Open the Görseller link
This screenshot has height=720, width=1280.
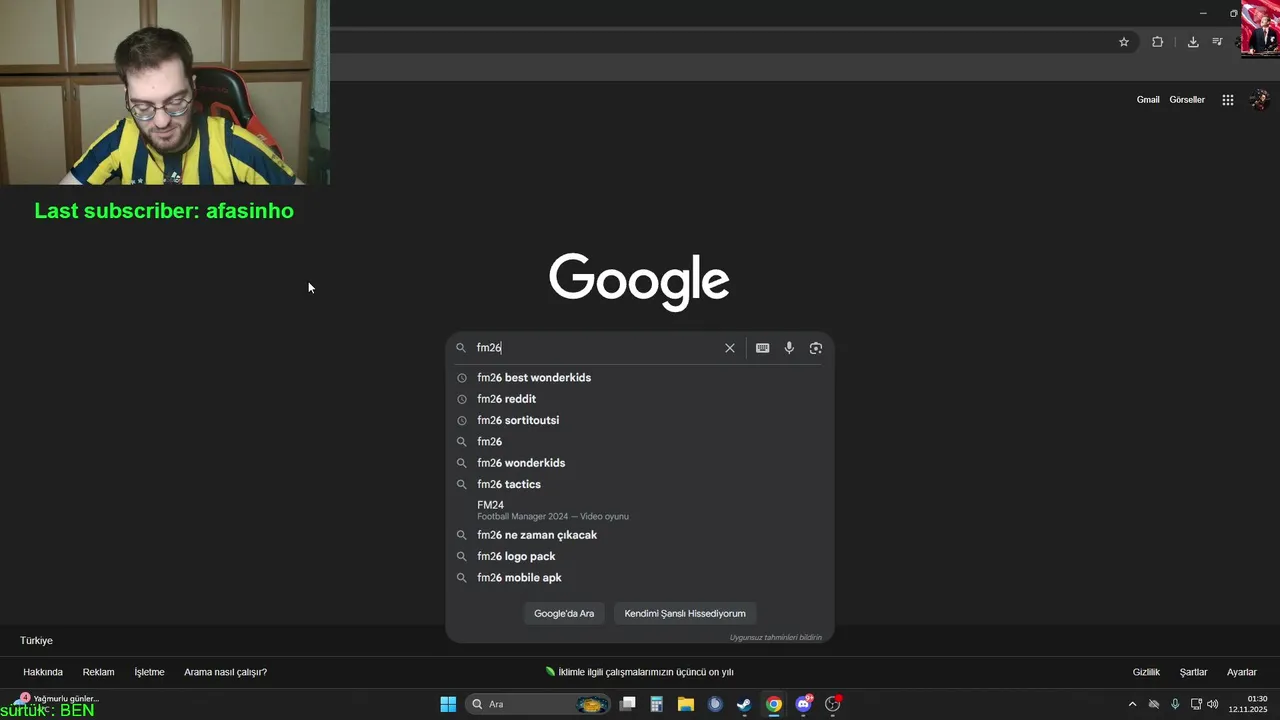point(1187,100)
